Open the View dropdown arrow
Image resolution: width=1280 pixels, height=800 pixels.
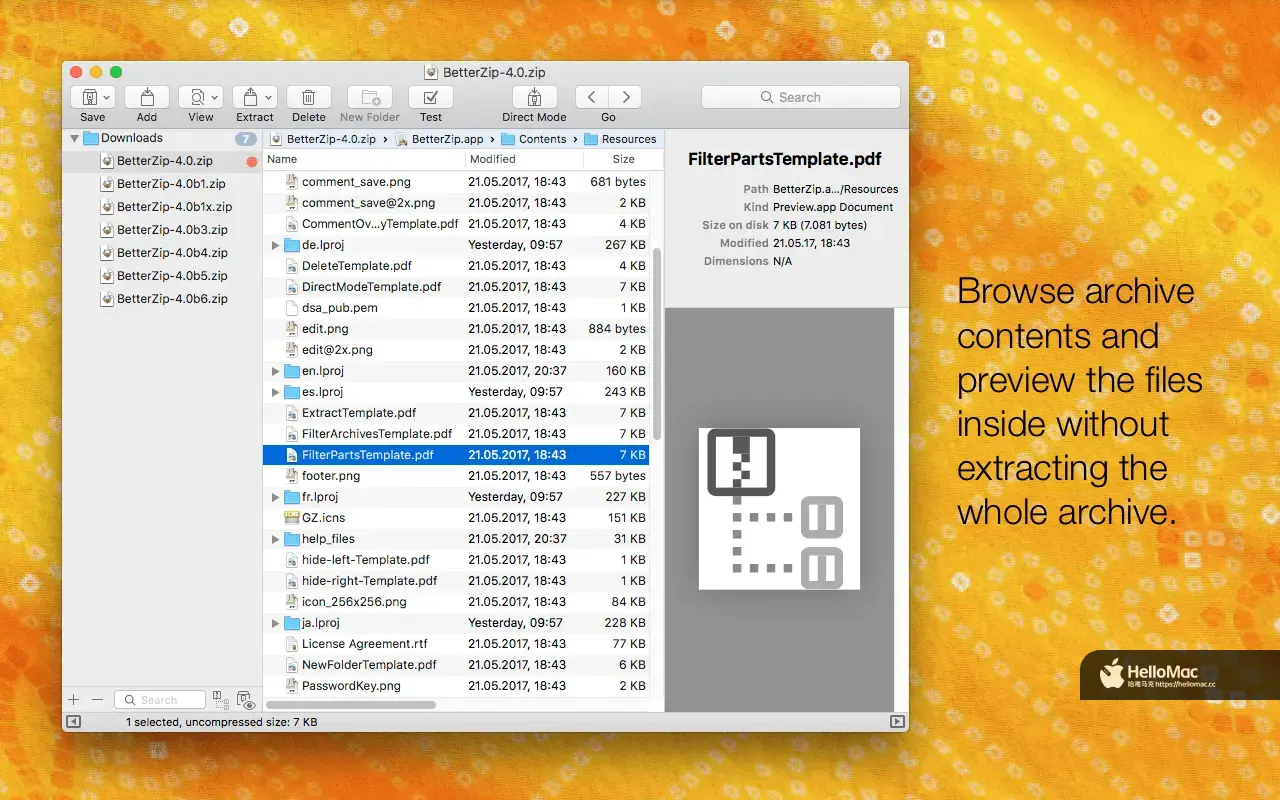215,97
